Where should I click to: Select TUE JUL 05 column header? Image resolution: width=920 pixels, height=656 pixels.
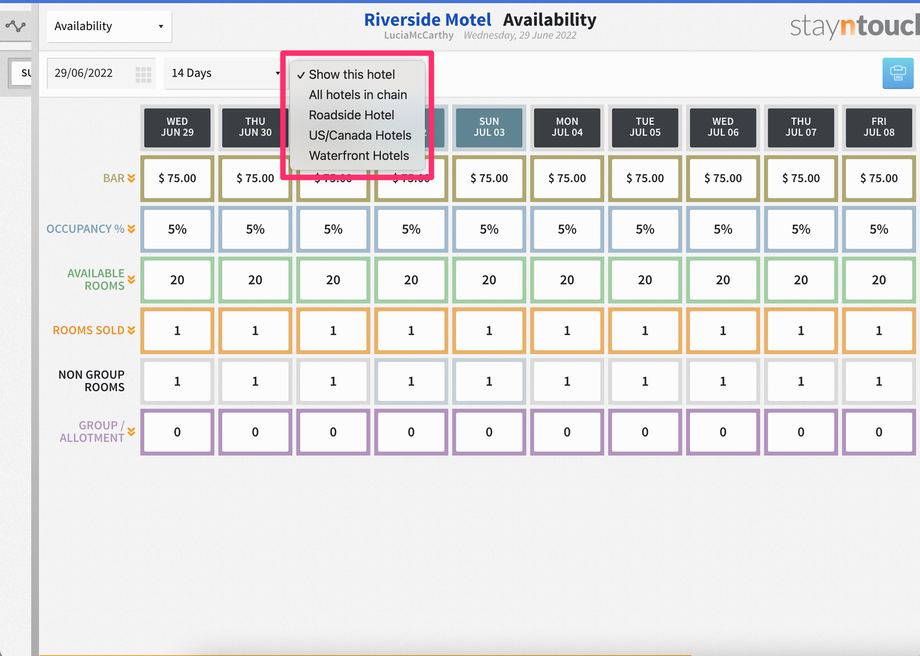(x=645, y=127)
